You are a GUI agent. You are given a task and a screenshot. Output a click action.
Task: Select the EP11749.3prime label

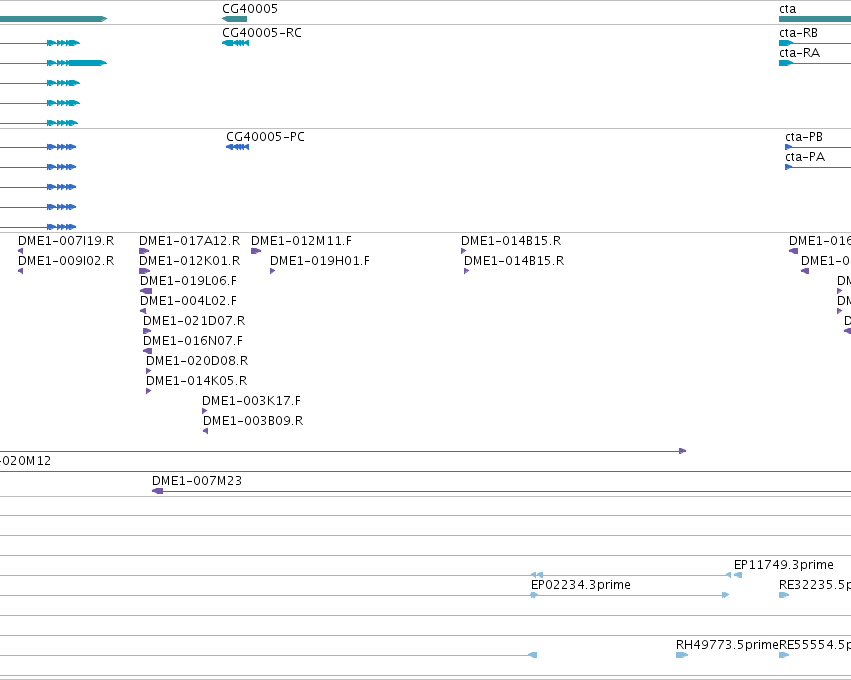click(784, 565)
